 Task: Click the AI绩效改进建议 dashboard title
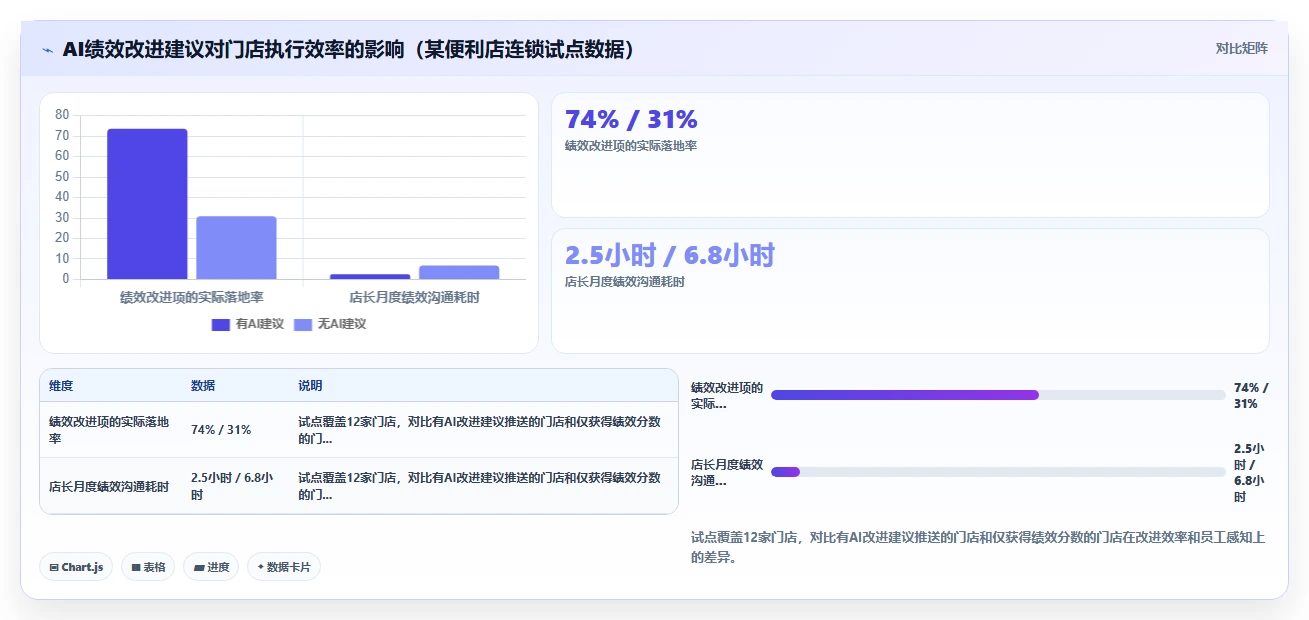point(349,49)
